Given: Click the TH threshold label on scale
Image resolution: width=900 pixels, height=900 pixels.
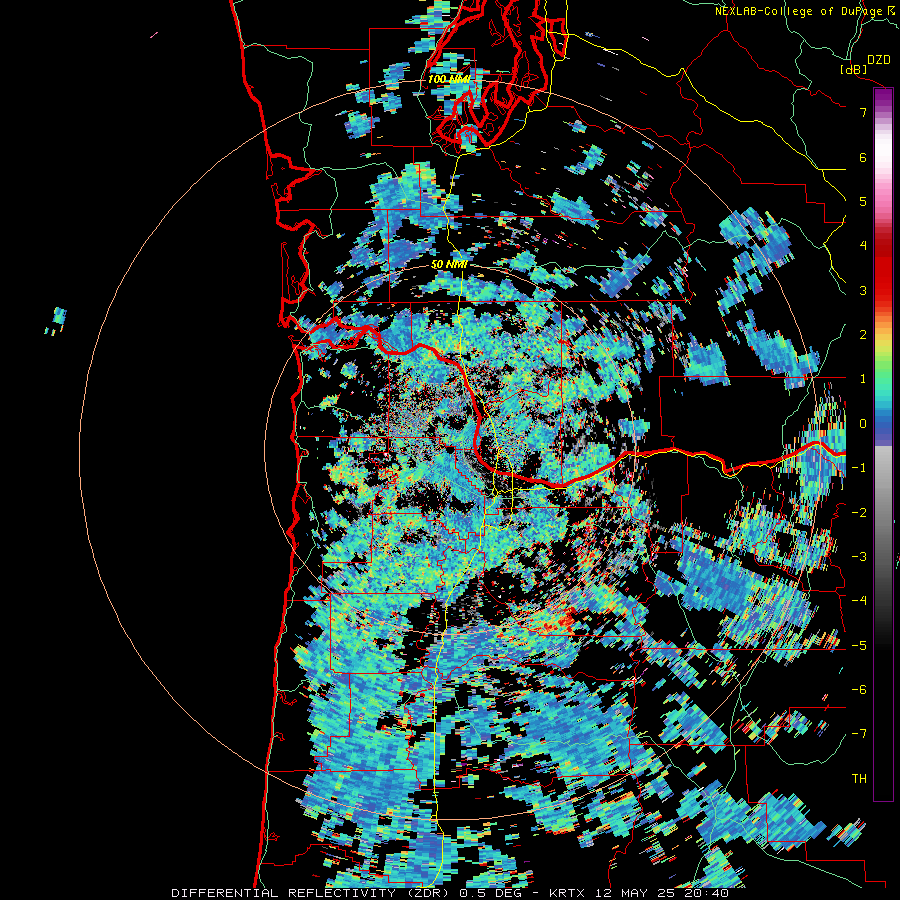Looking at the screenshot, I should pyautogui.click(x=859, y=779).
